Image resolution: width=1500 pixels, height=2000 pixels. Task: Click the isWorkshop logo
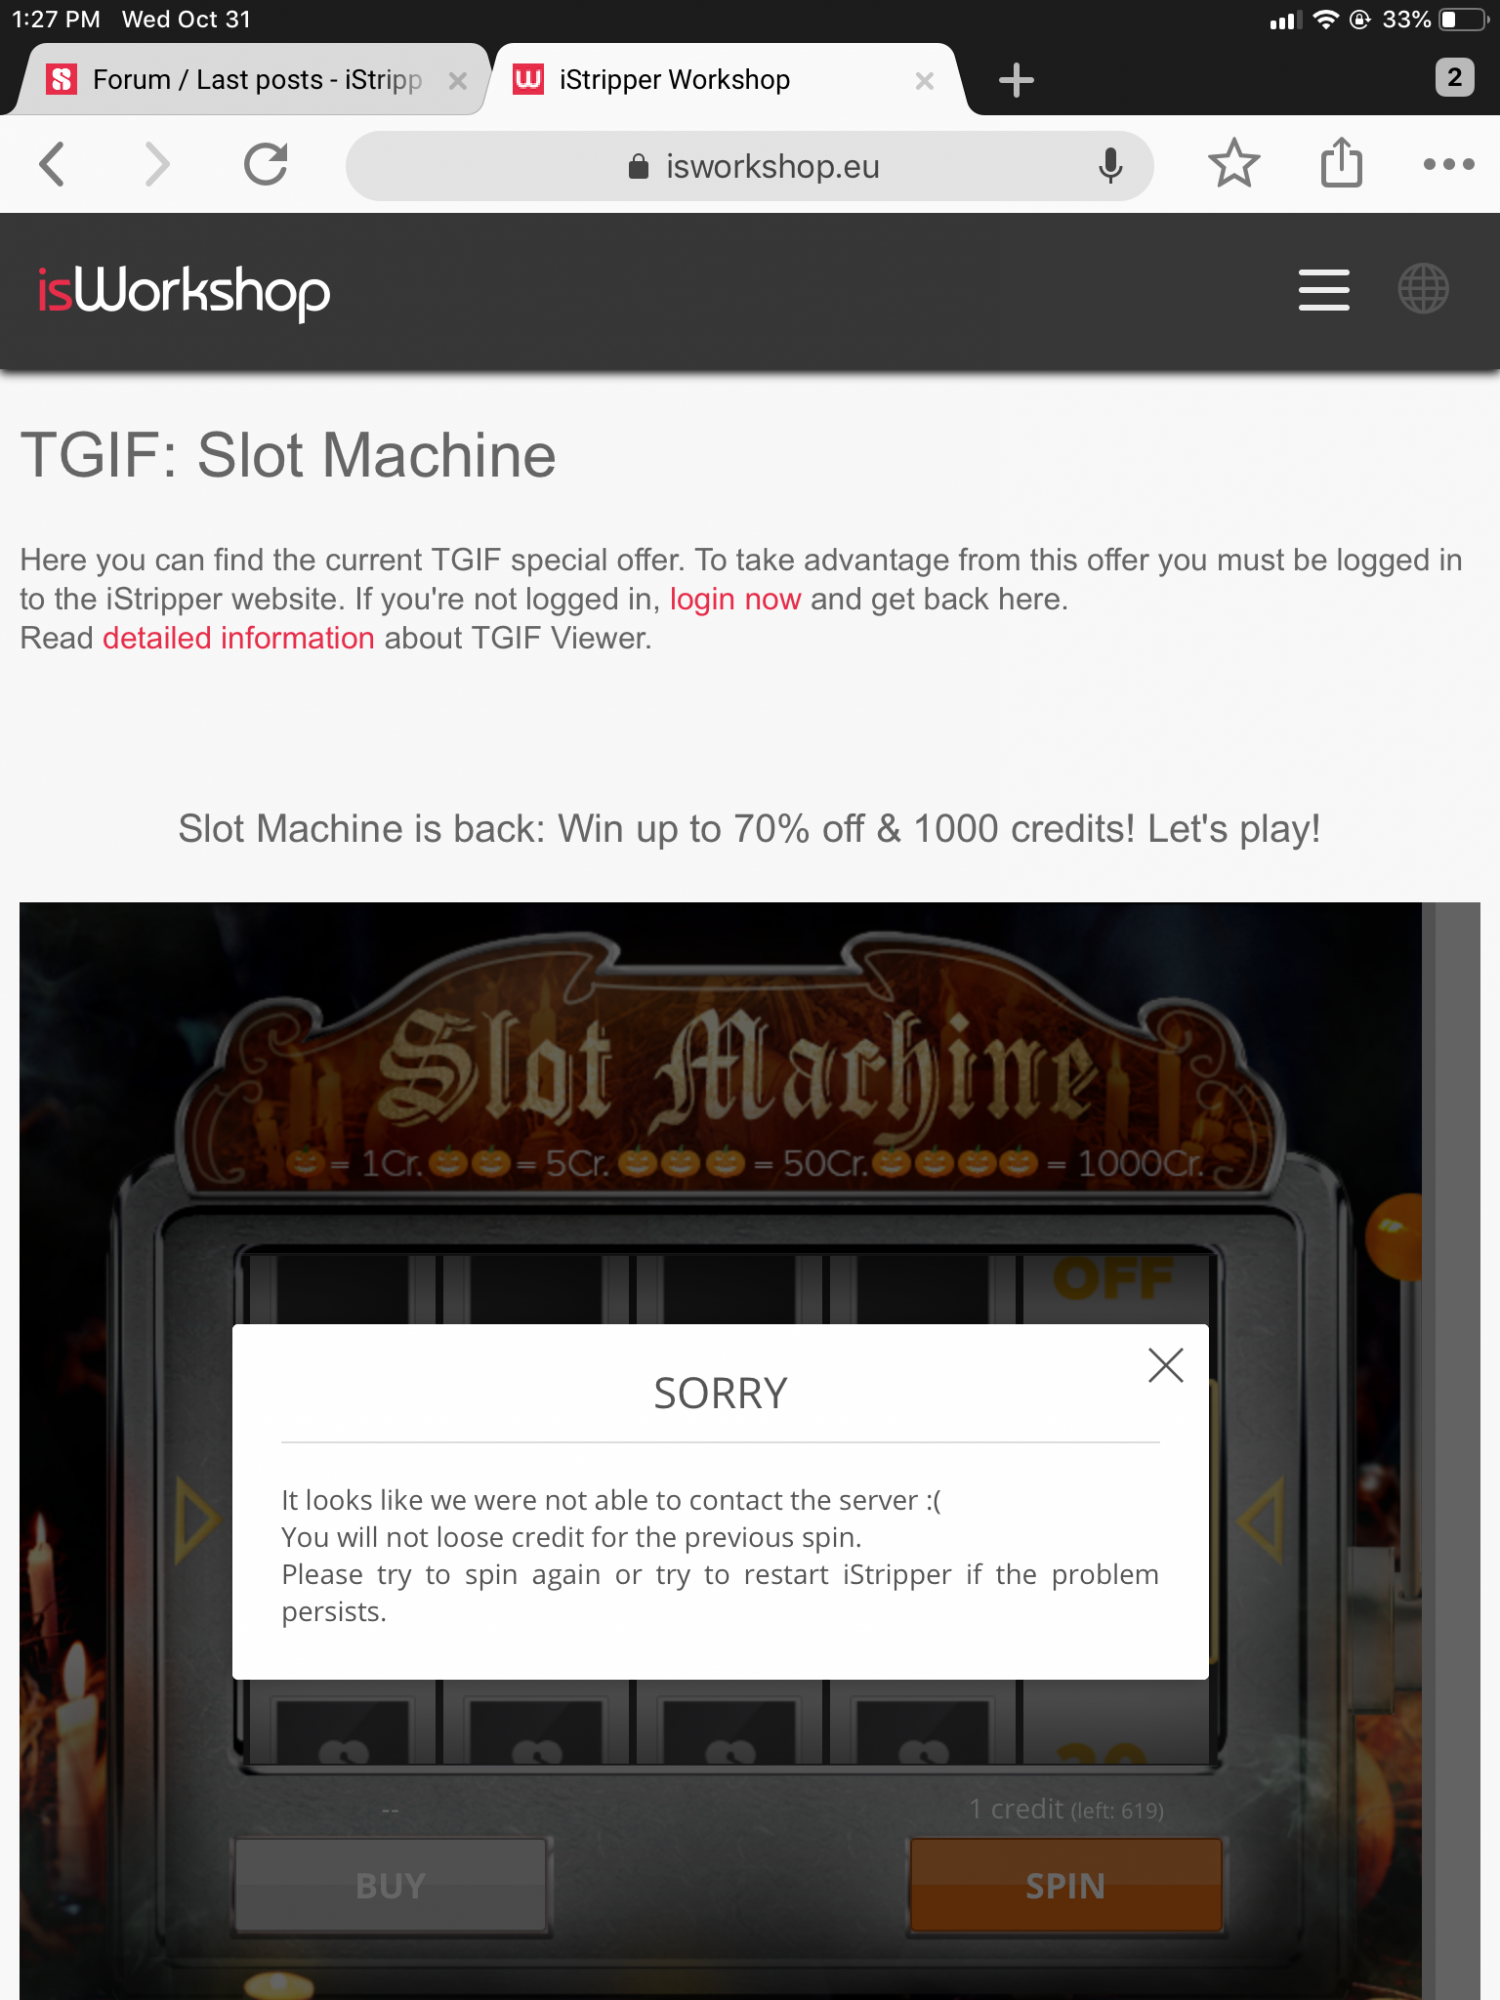(184, 292)
